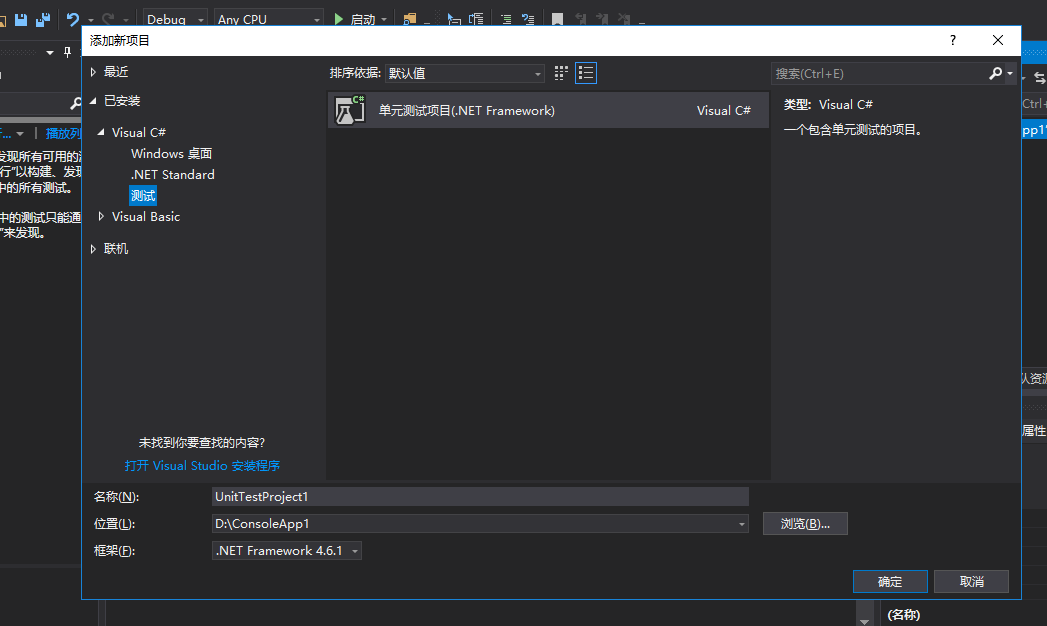The width and height of the screenshot is (1047, 626).
Task: Select the 单元测试项目(.NET Framework) template
Action: [x=548, y=110]
